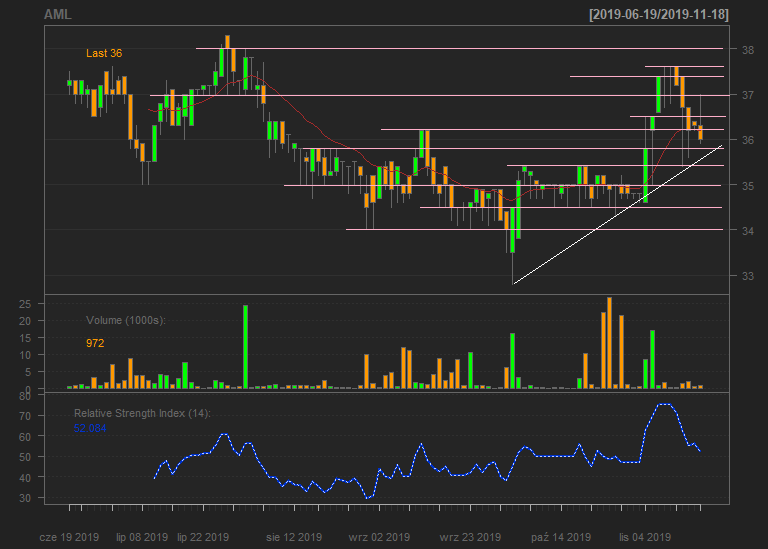Image resolution: width=768 pixels, height=549 pixels.
Task: Click the date label 'lis 04 2019'
Action: click(x=645, y=537)
